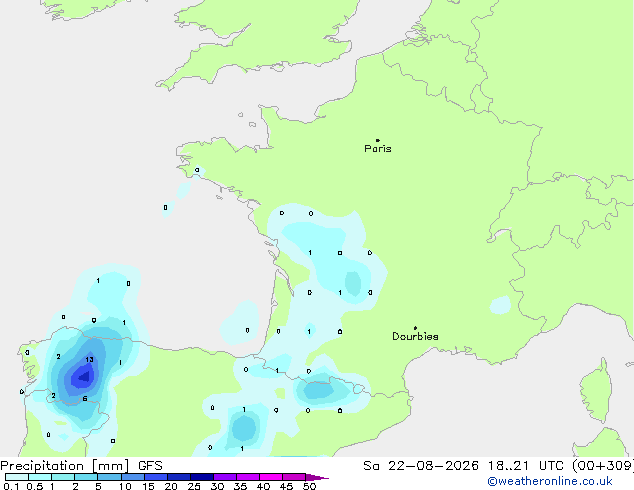The image size is (634, 490).
Task: Click the Dourbies city label
Action: [x=415, y=336]
